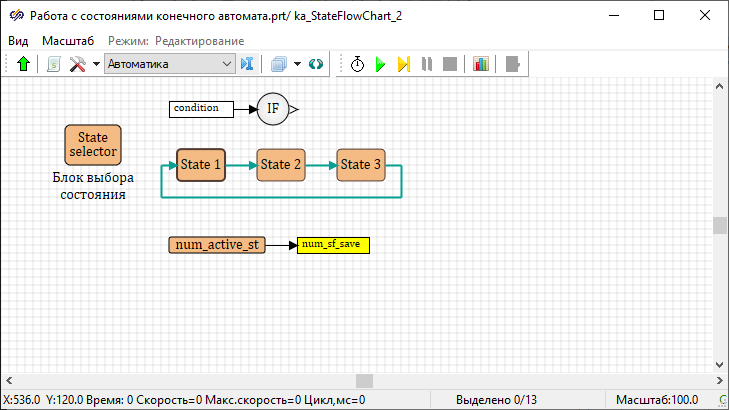Click the wrench and screwdriver tools icon
This screenshot has width=729, height=410.
pos(77,64)
